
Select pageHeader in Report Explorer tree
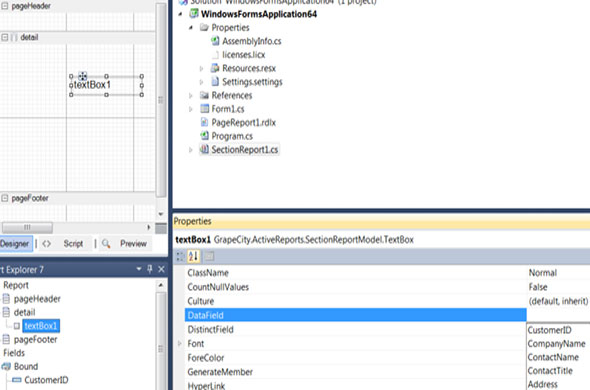[37, 299]
